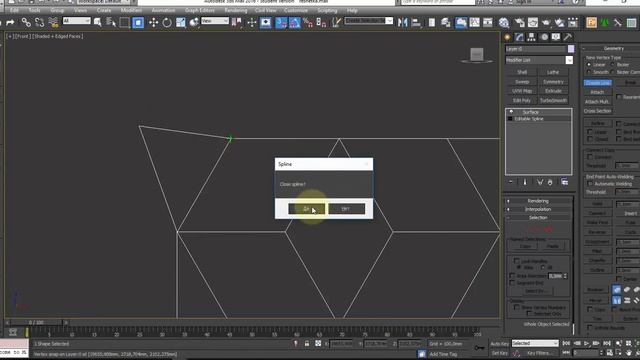Switch to Modify panel tab icon
The height and width of the screenshot is (360, 640).
(x=519, y=37)
